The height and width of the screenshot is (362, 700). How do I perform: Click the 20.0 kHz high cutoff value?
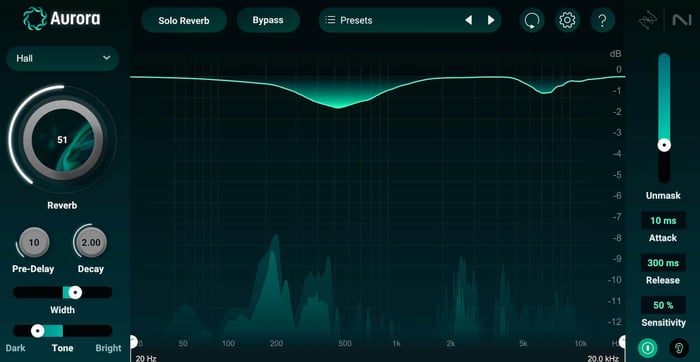point(603,358)
